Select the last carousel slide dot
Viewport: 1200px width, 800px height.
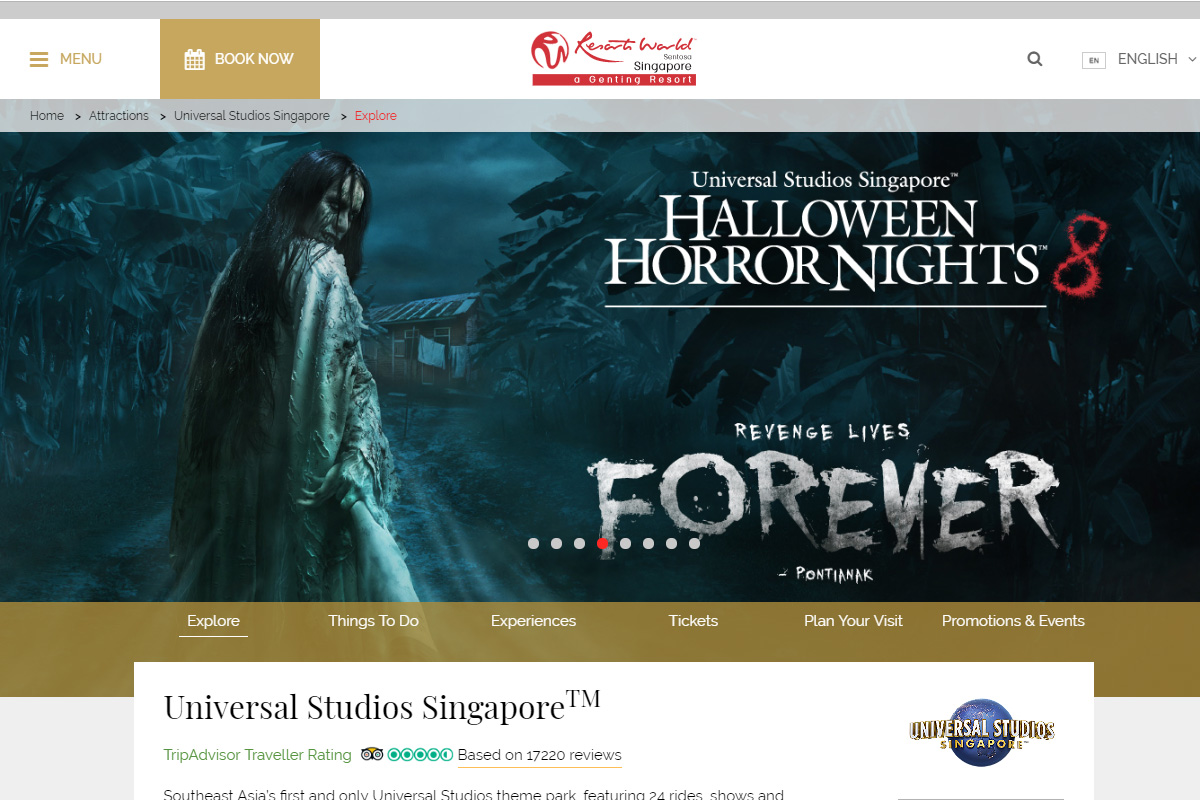tap(694, 544)
